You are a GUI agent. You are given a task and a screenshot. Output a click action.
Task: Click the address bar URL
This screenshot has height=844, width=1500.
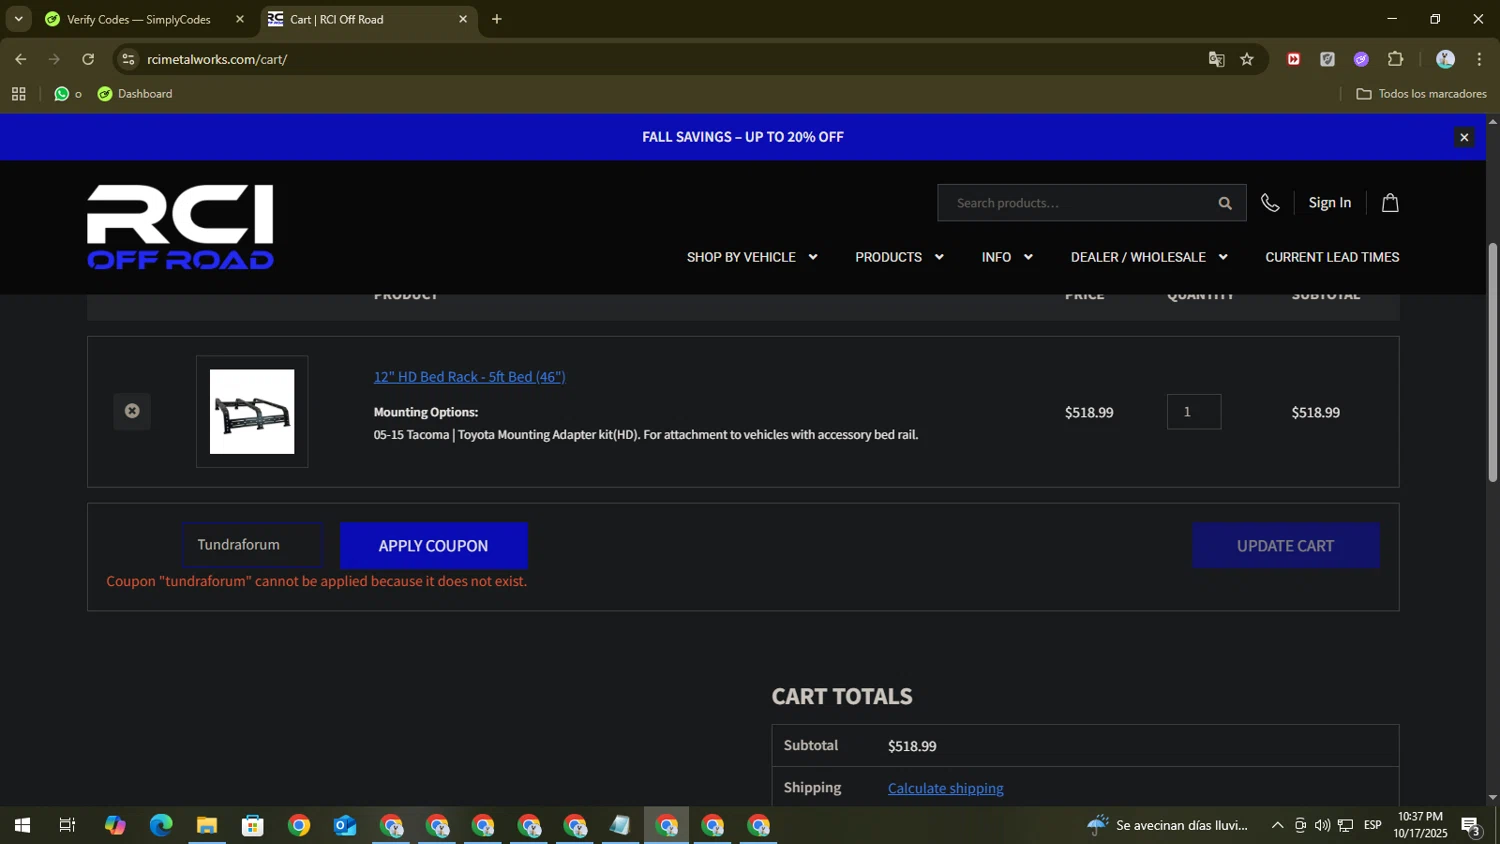tap(217, 59)
